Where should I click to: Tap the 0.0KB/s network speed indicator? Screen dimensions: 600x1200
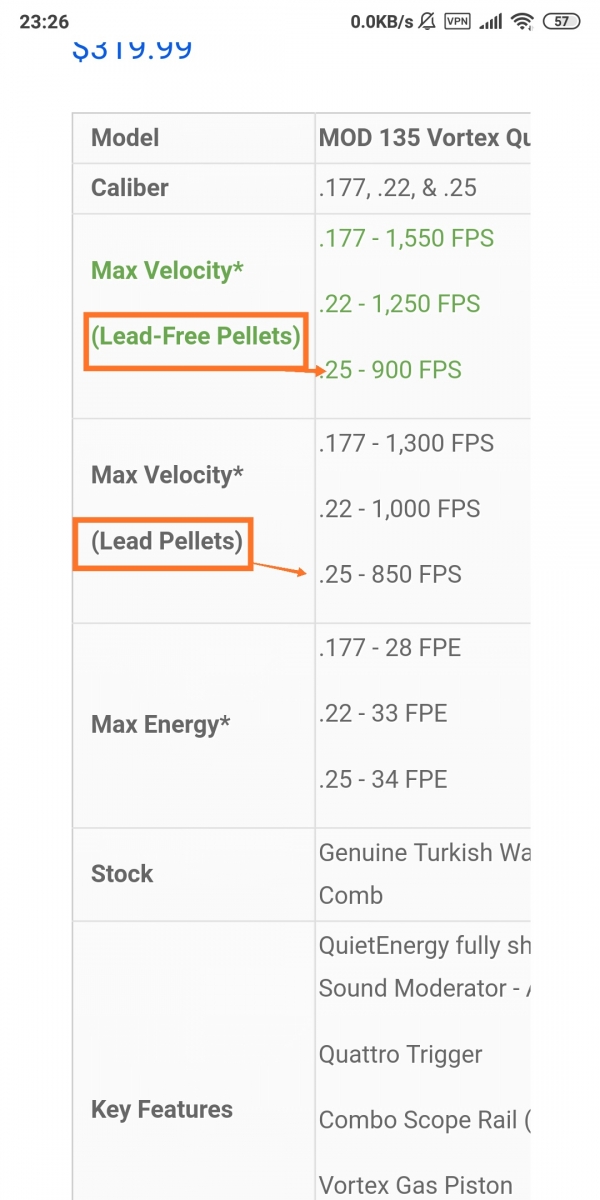(380, 21)
